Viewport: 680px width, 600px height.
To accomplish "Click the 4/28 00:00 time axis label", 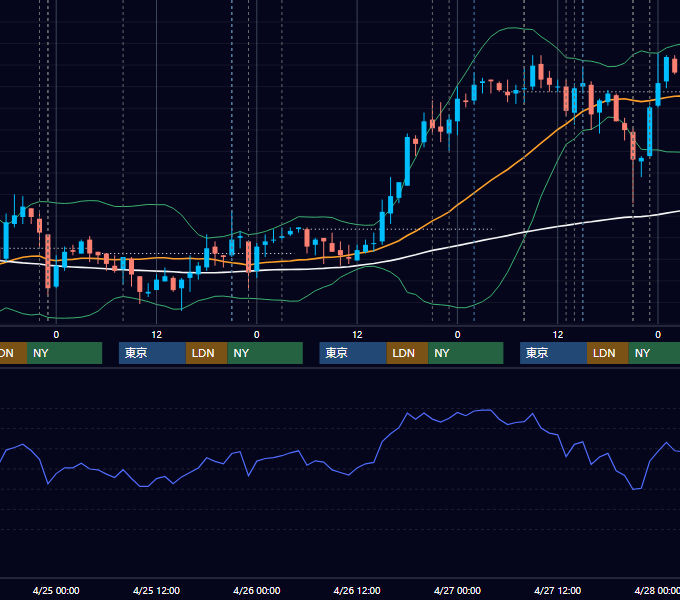I will coord(657,590).
